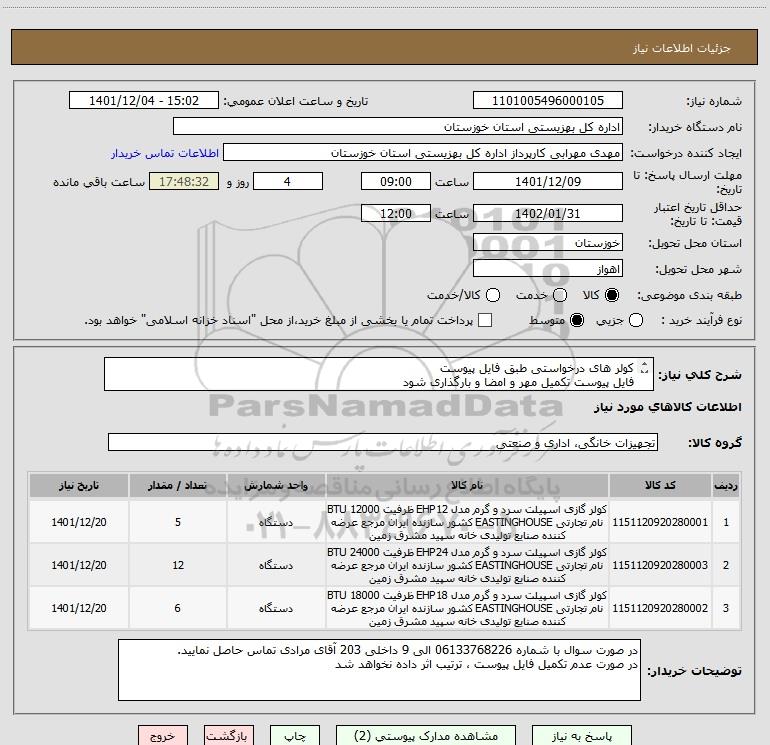Click the 12:00 validity time field

(x=396, y=213)
